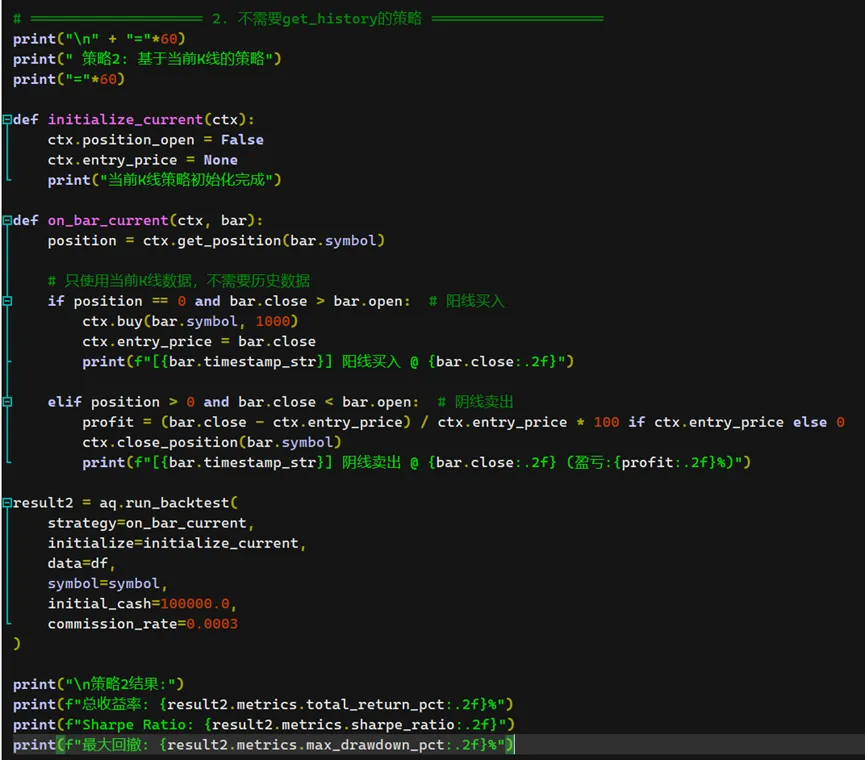Click the closing parenthesis of run_backtest call
This screenshot has height=760, width=865.
point(17,644)
